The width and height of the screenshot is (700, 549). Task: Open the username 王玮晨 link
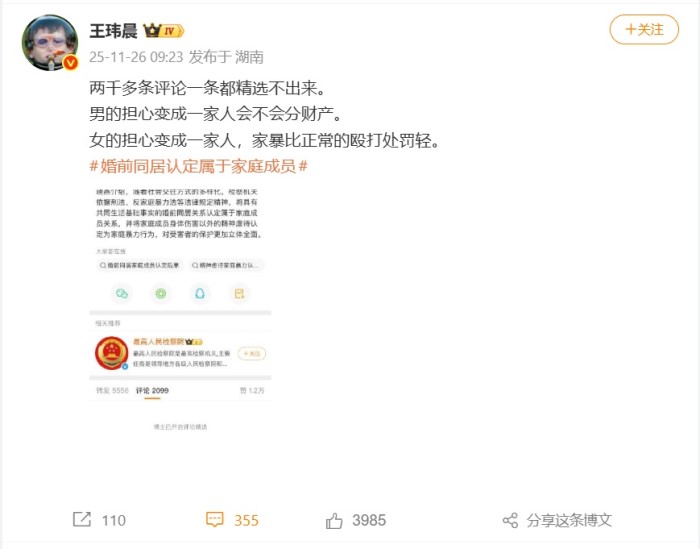113,31
